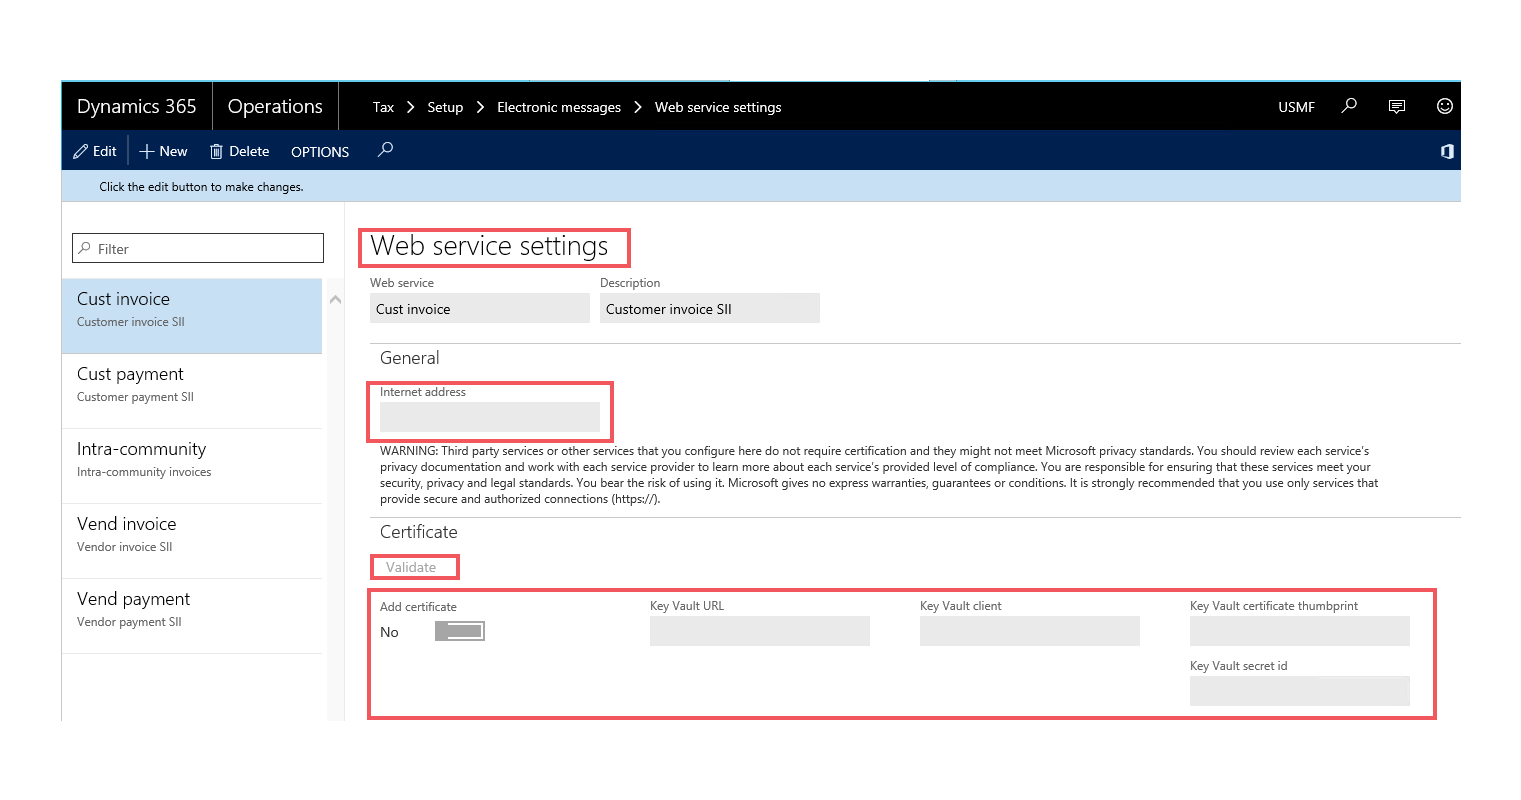This screenshot has height=800, width=1521.
Task: Focus the Filter search box
Action: click(198, 248)
